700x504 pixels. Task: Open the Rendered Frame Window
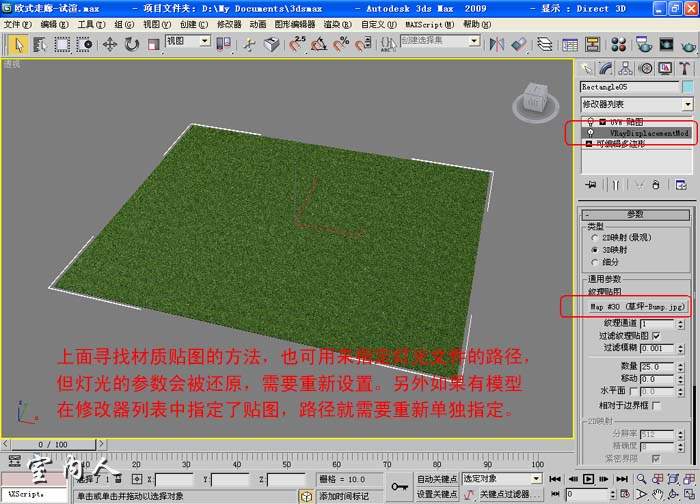click(666, 44)
